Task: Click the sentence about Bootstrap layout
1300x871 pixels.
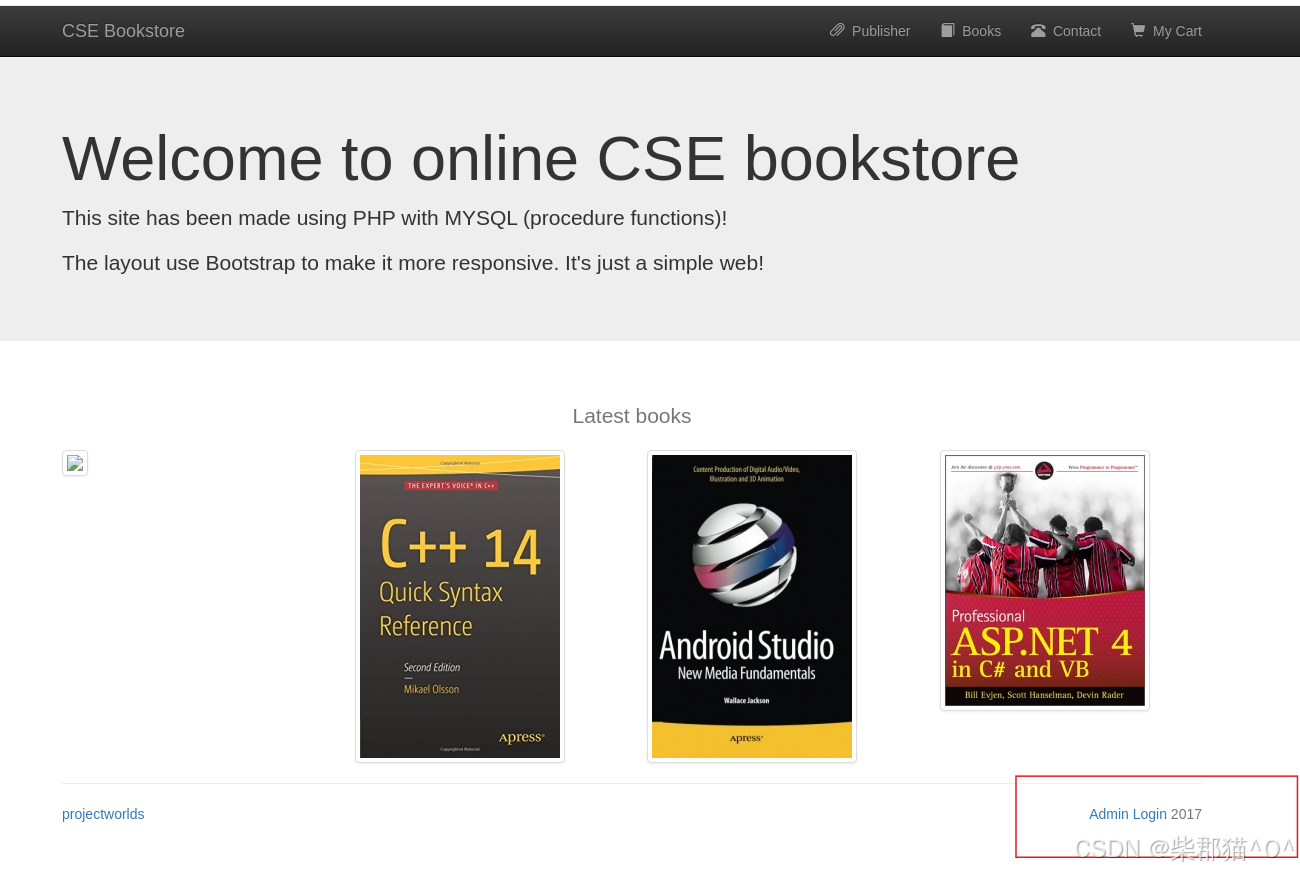Action: pyautogui.click(x=413, y=263)
